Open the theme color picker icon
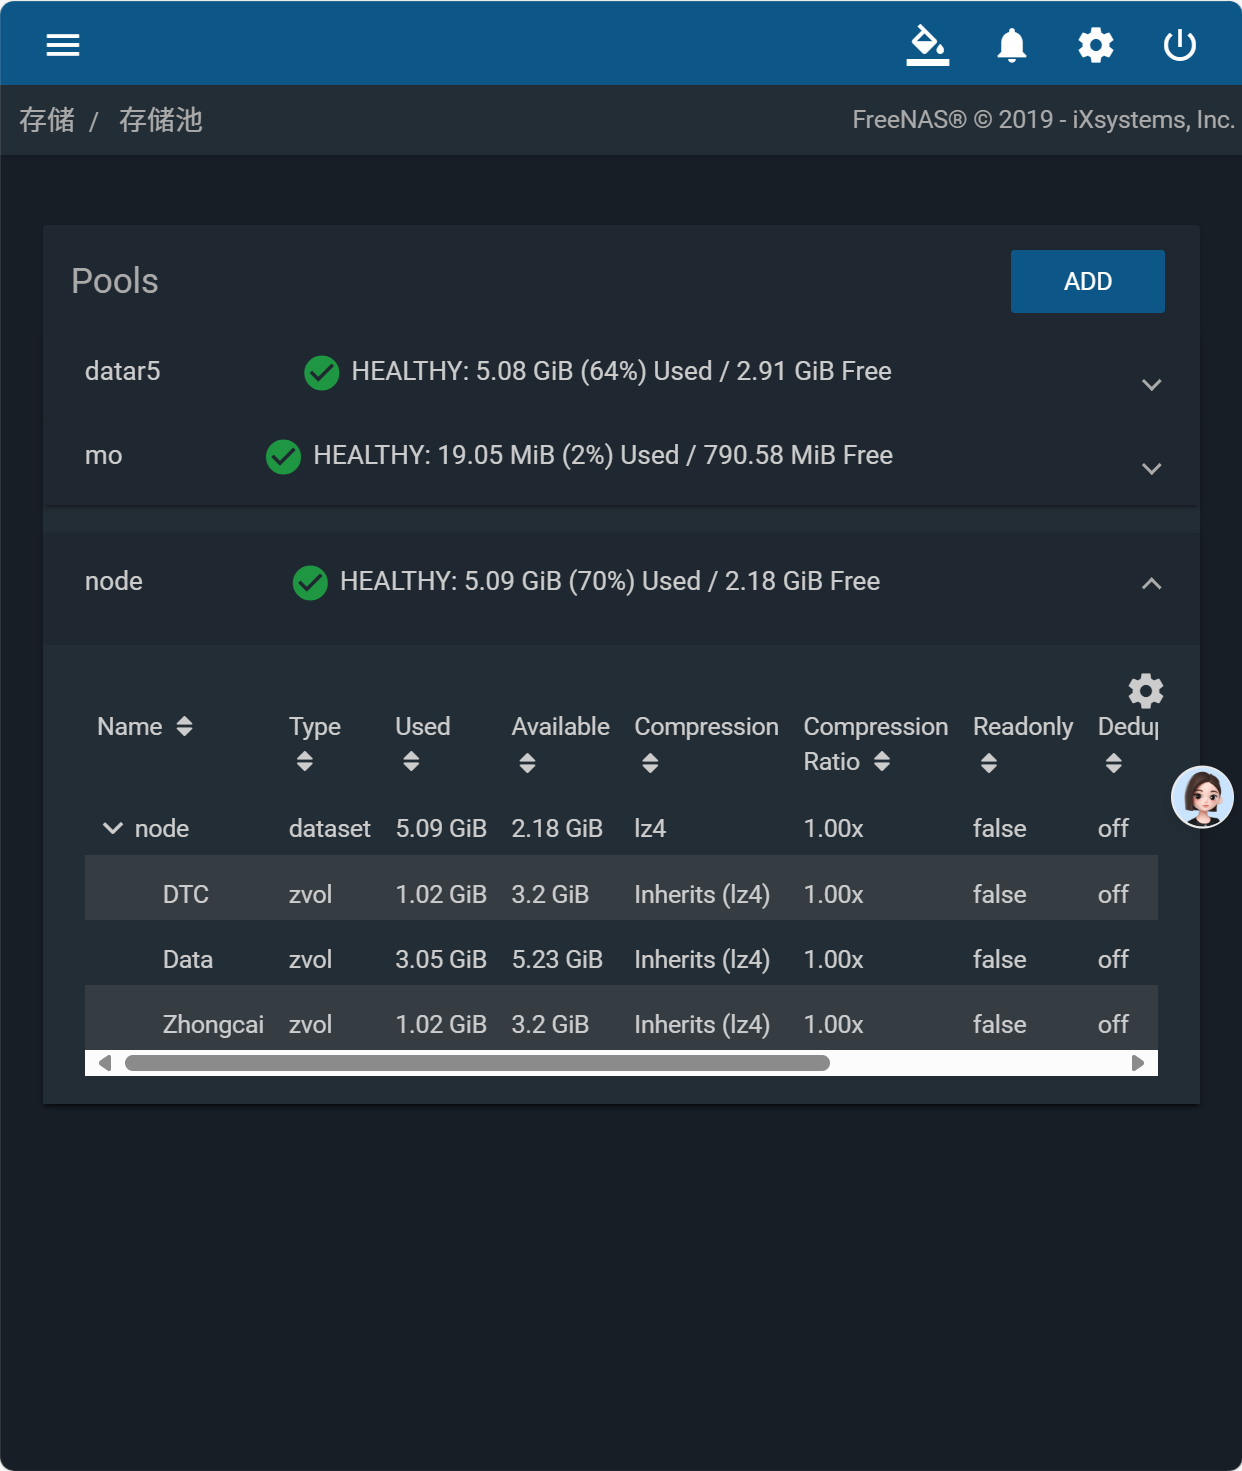Screen dimensions: 1242x1471 (928, 45)
